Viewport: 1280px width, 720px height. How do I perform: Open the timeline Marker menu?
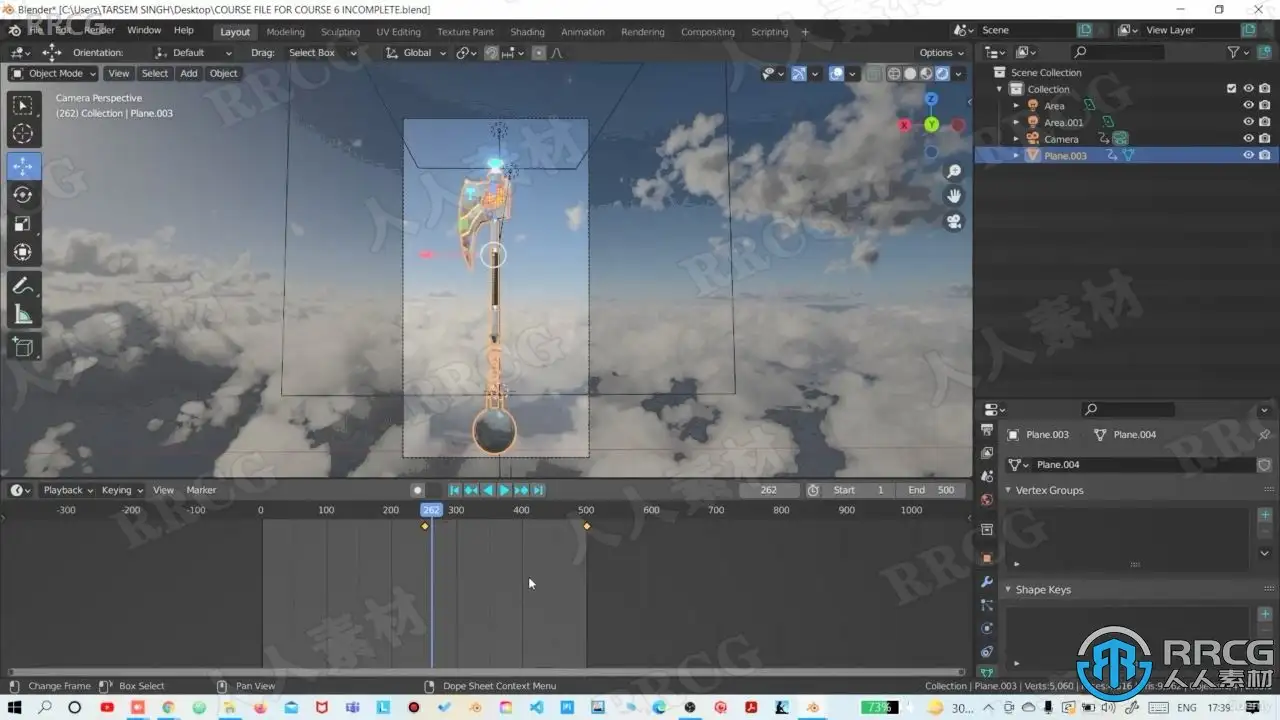click(201, 490)
